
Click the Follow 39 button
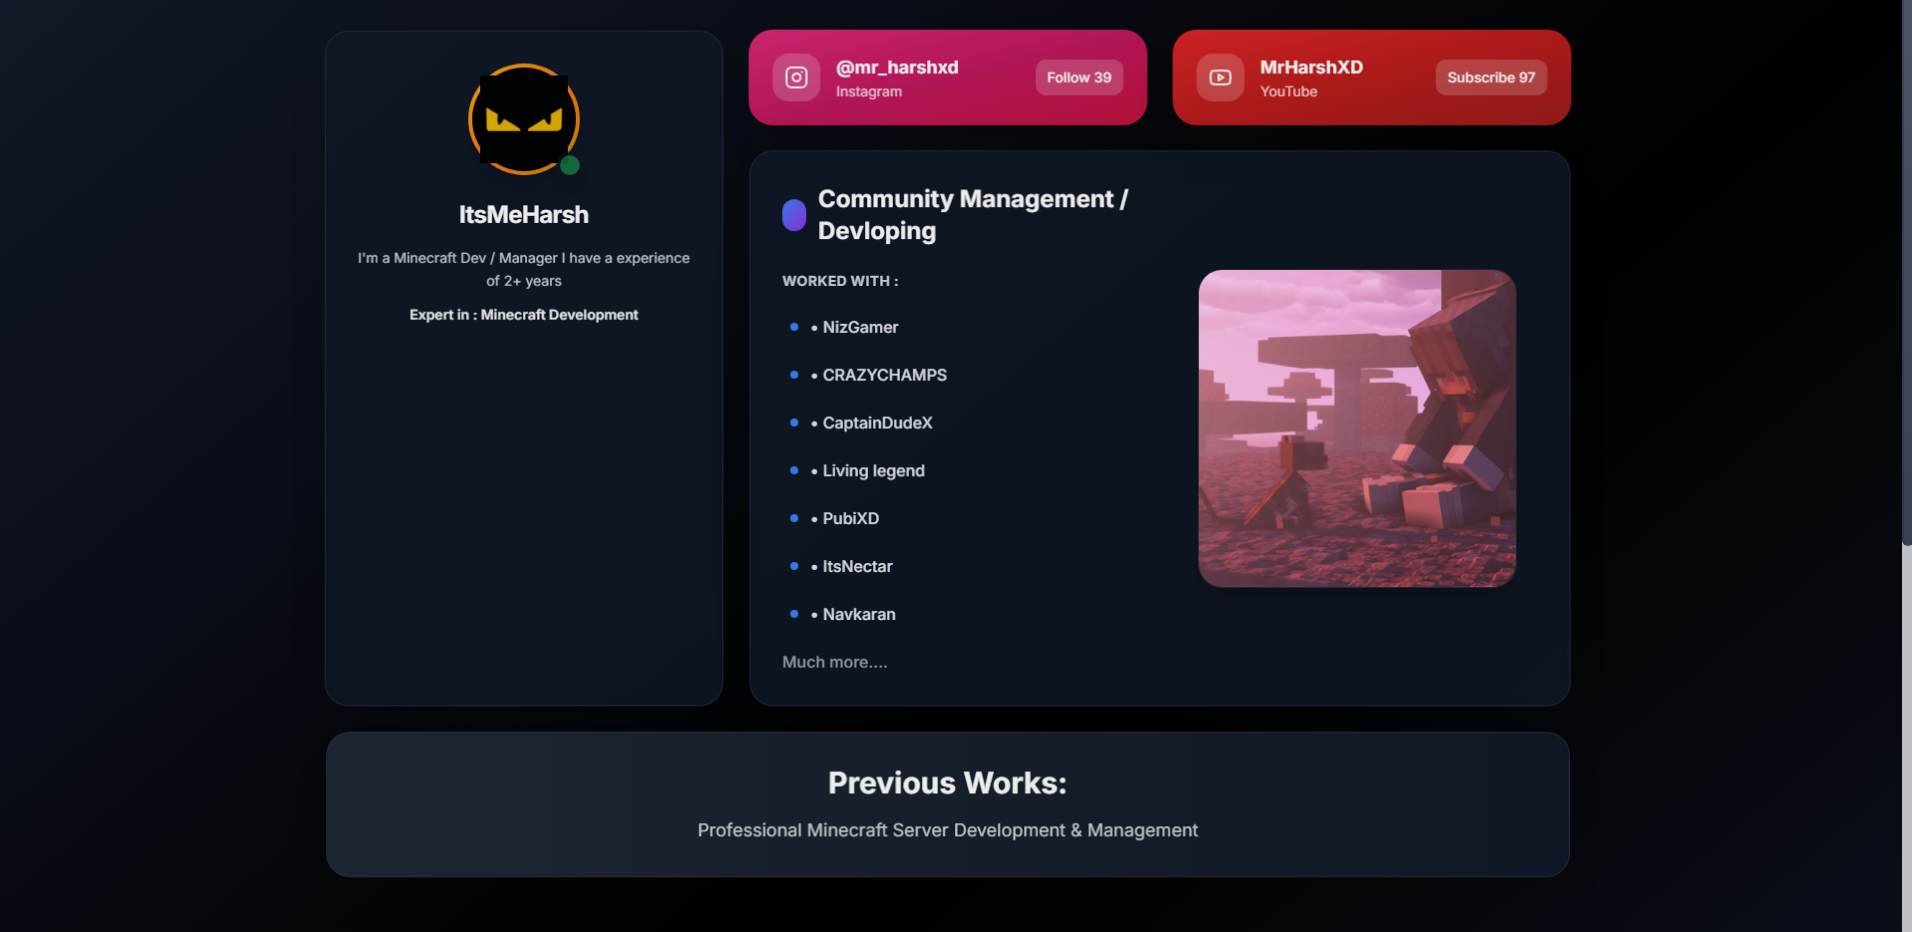coord(1078,77)
